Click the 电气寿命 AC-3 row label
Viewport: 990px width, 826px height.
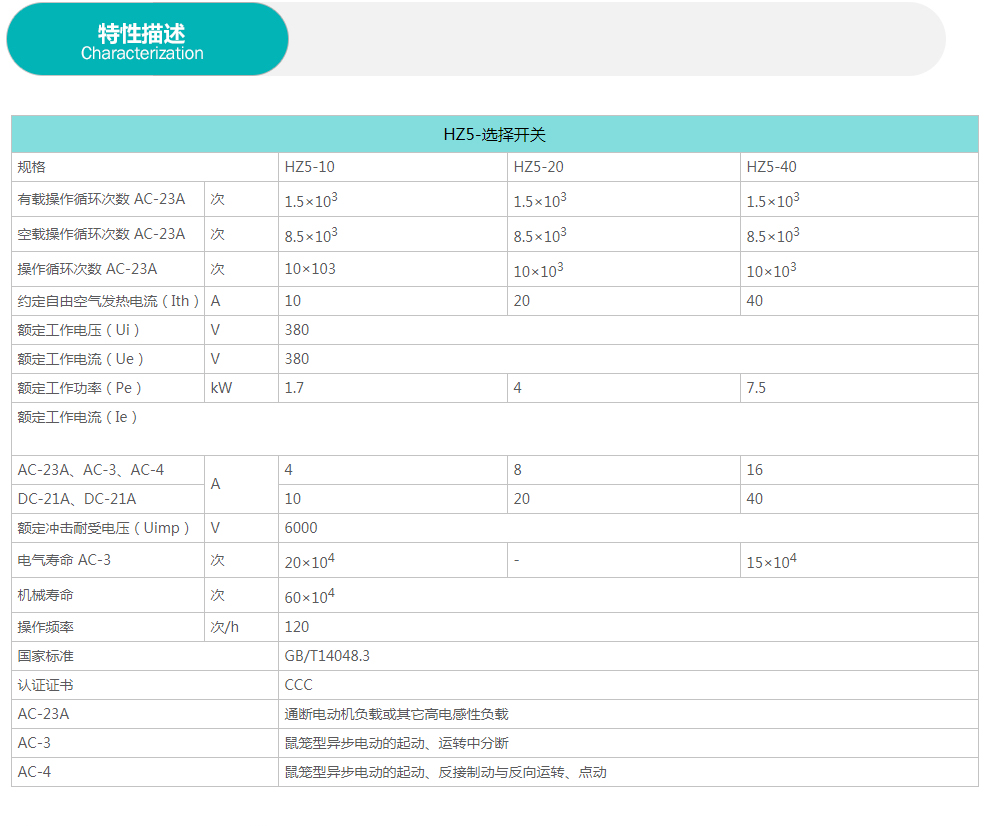tap(64, 560)
